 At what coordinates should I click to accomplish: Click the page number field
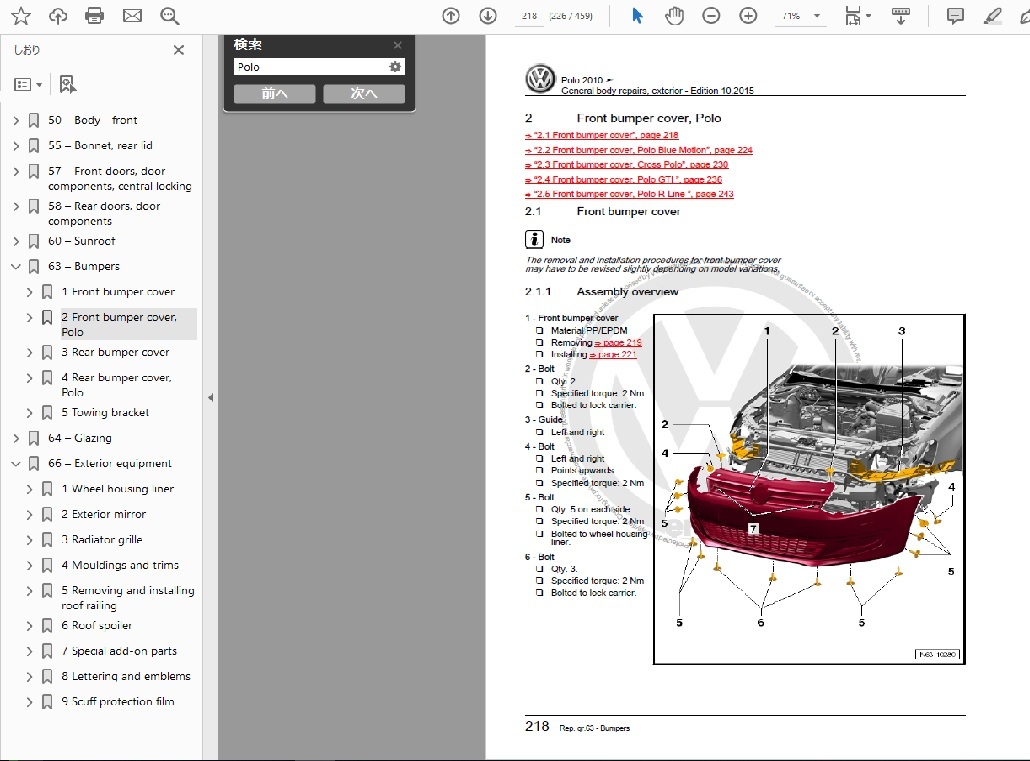coord(529,16)
